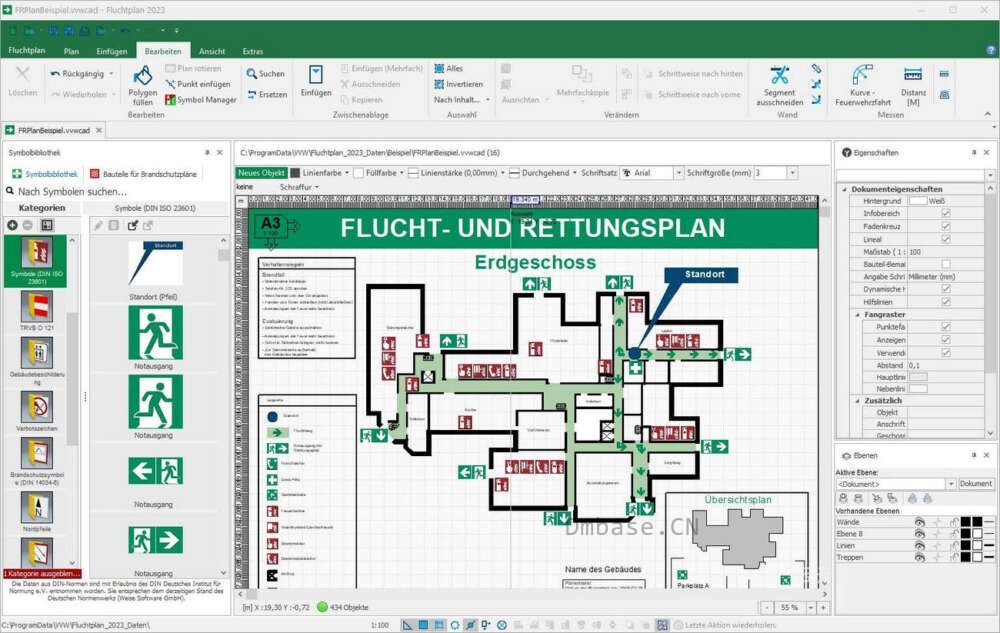Activate the Distanz [M] measuring tool
Screen dimensions: 1000x633
click(913, 85)
